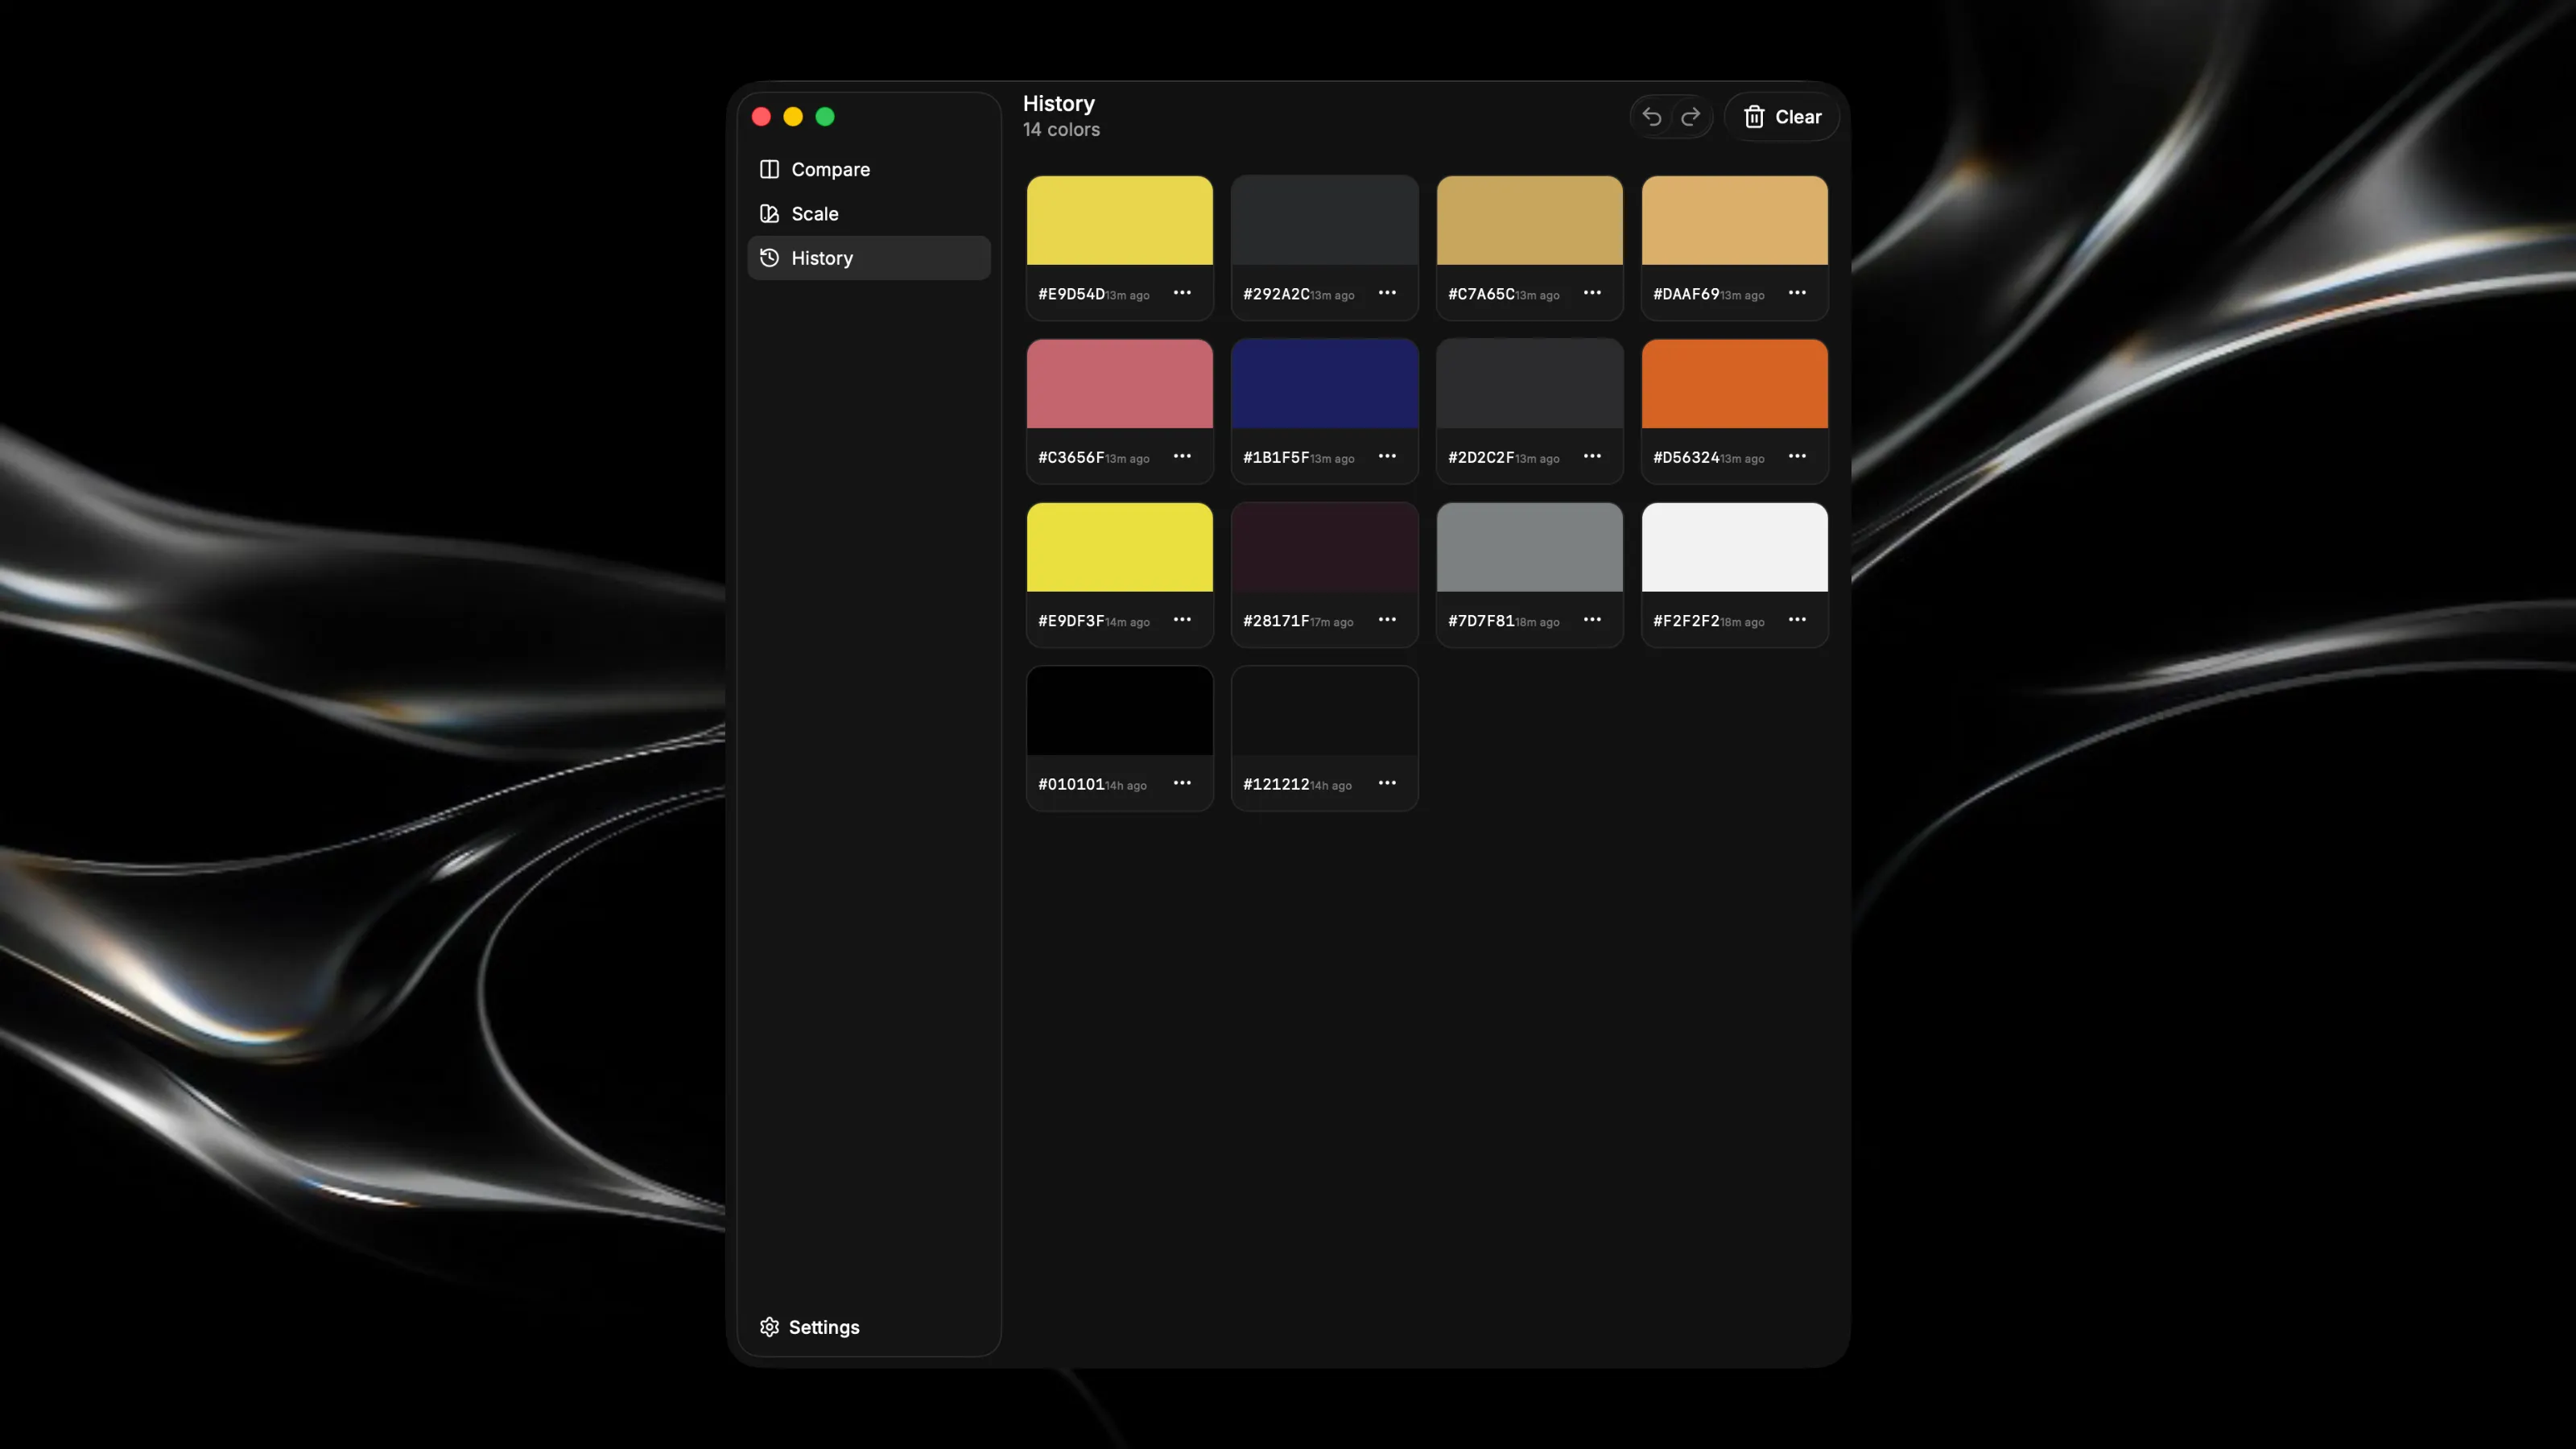
Task: Select the charcoal #2D2C2F swatch
Action: 1529,384
